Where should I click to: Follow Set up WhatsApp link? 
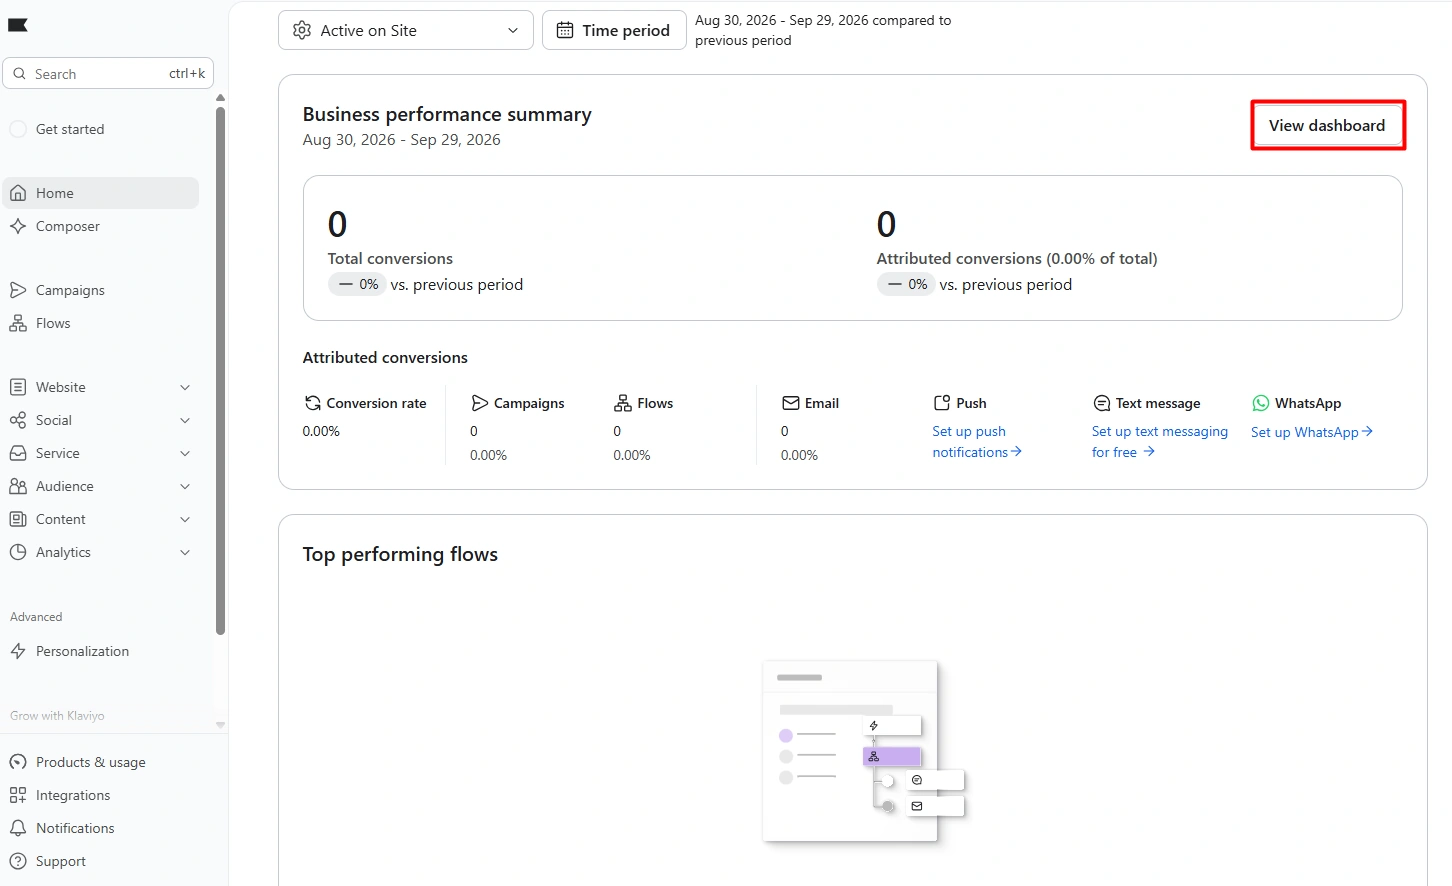pyautogui.click(x=1312, y=432)
